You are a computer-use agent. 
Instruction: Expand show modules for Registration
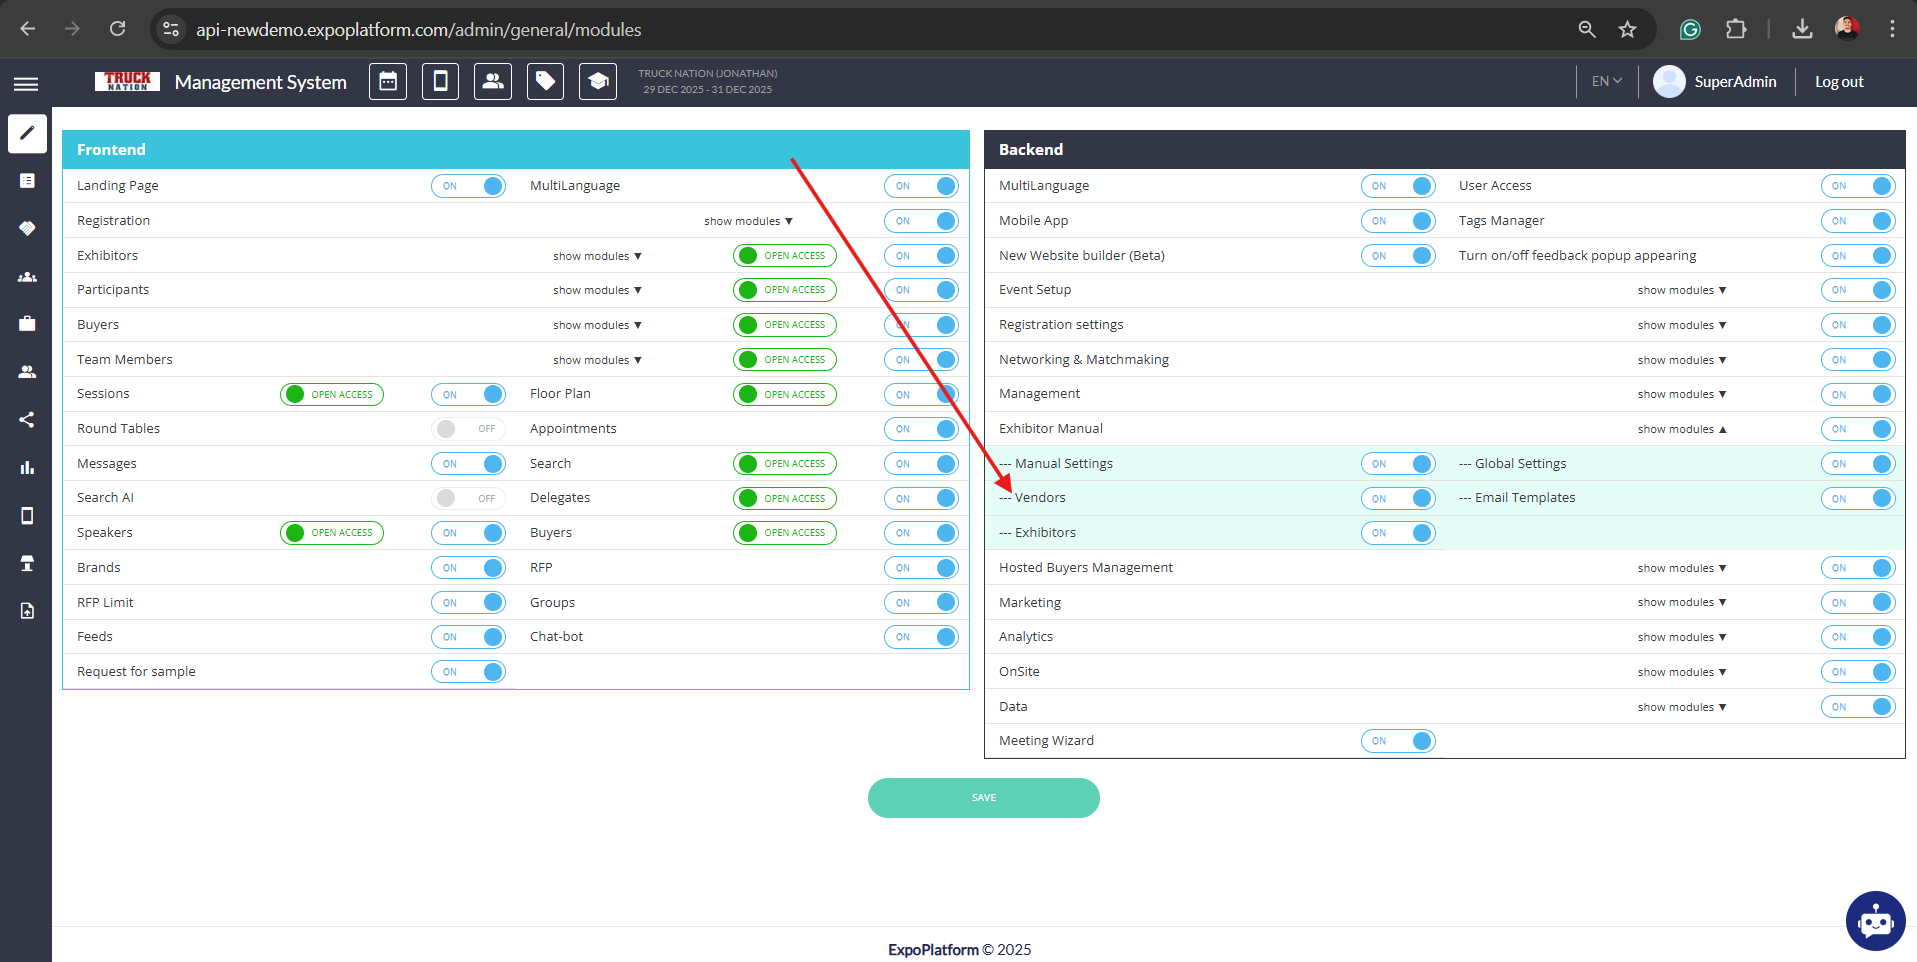[748, 221]
